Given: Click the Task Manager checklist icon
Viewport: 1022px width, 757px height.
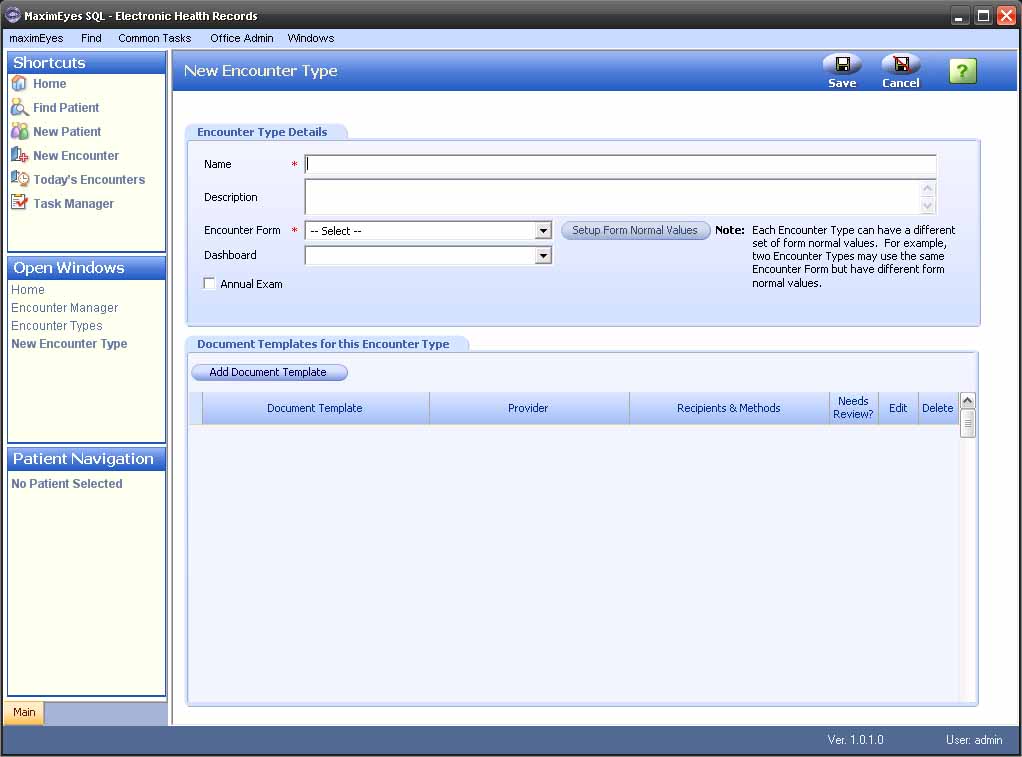Looking at the screenshot, I should click(x=20, y=203).
